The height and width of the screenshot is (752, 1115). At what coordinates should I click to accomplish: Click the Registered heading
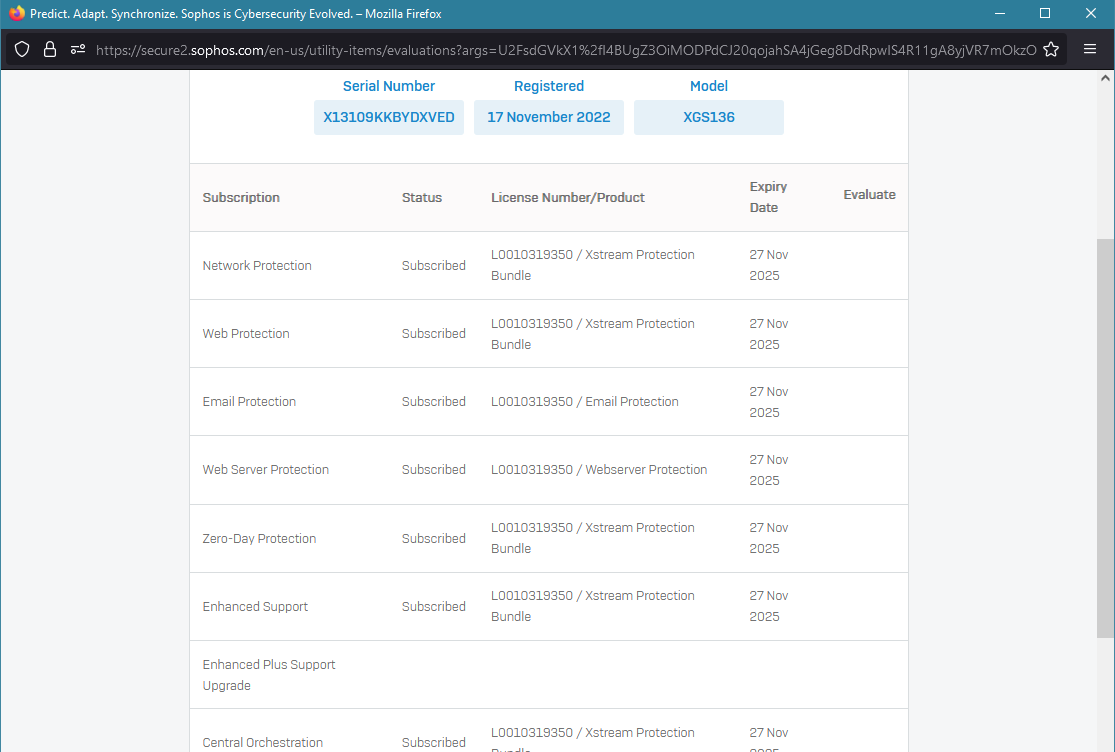(548, 86)
